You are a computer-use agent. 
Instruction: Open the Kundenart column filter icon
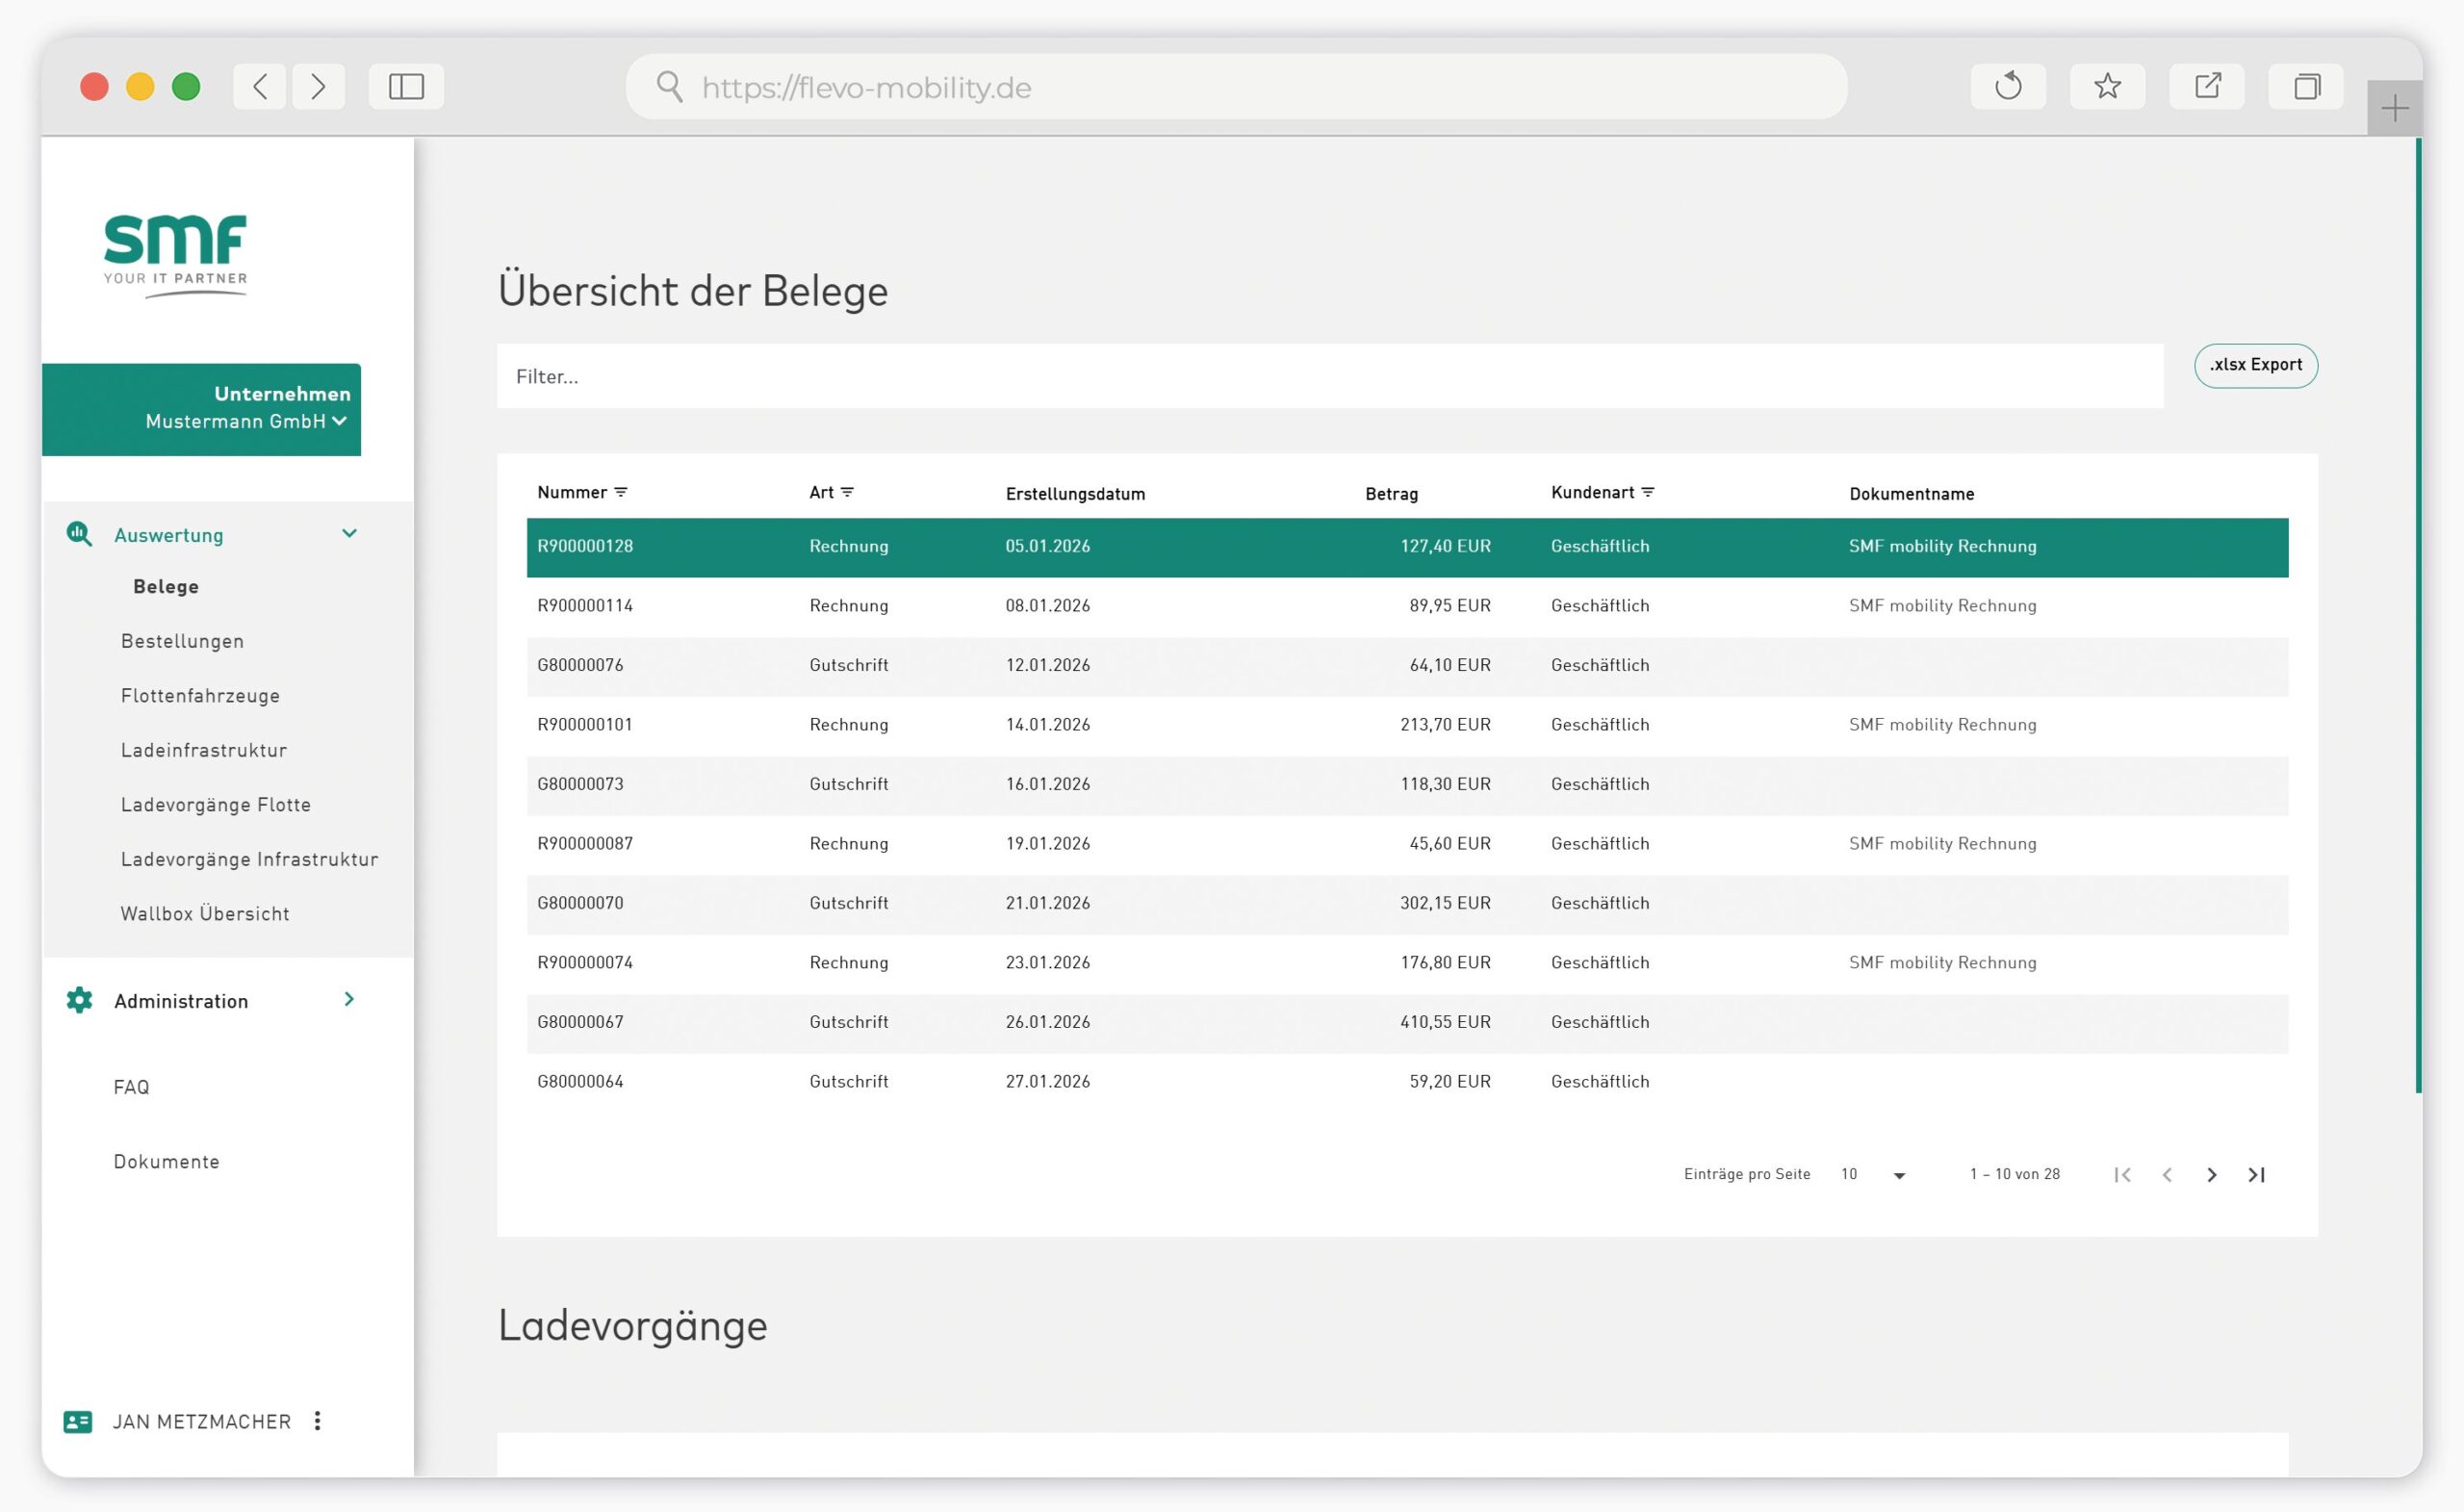(1650, 491)
